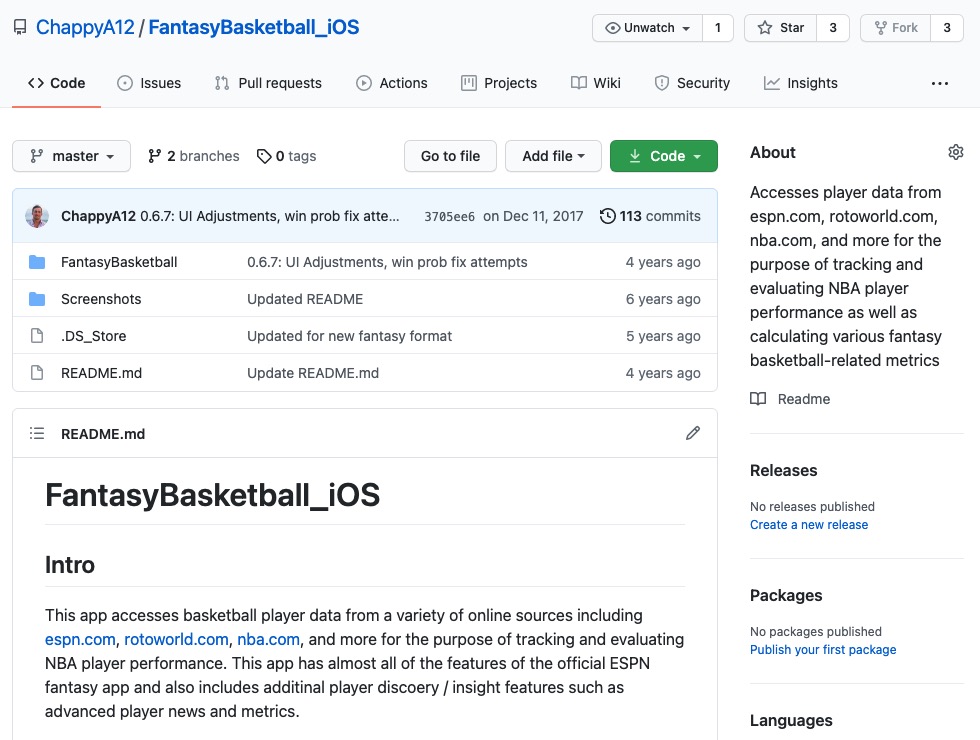The width and height of the screenshot is (980, 740).
Task: Click the Readme book icon in About
Action: (x=761, y=399)
